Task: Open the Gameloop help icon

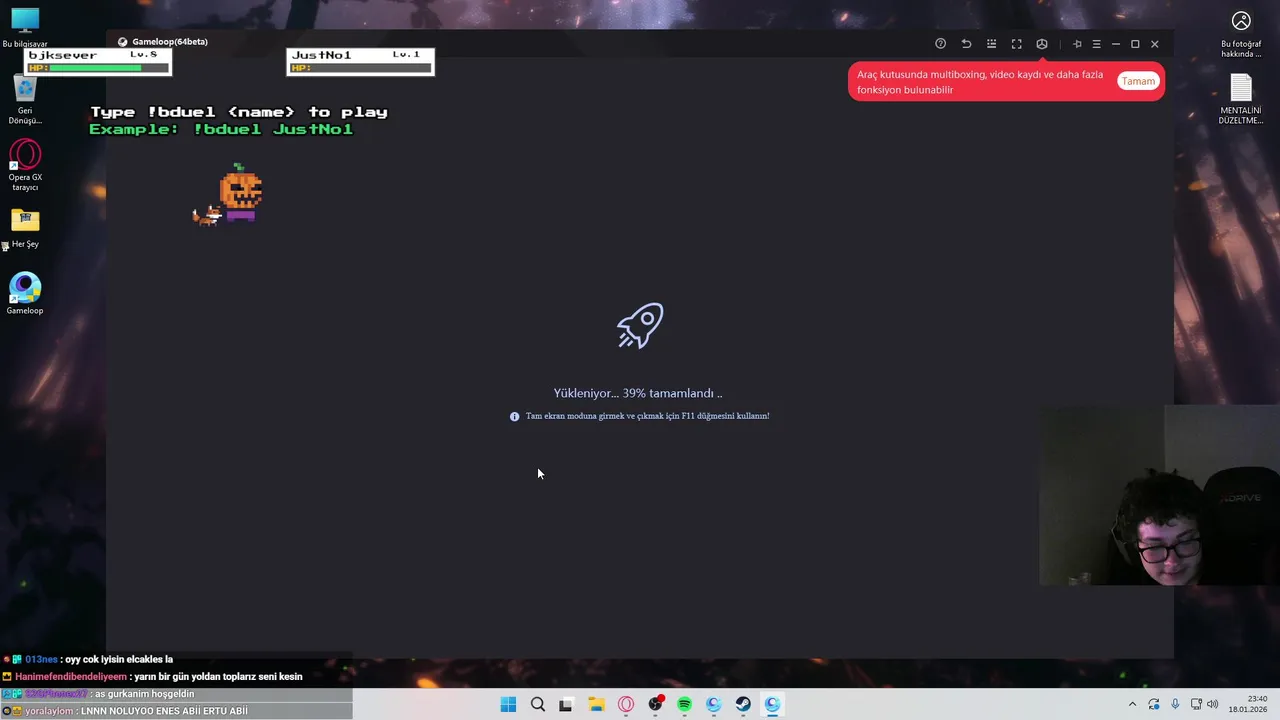Action: [940, 44]
